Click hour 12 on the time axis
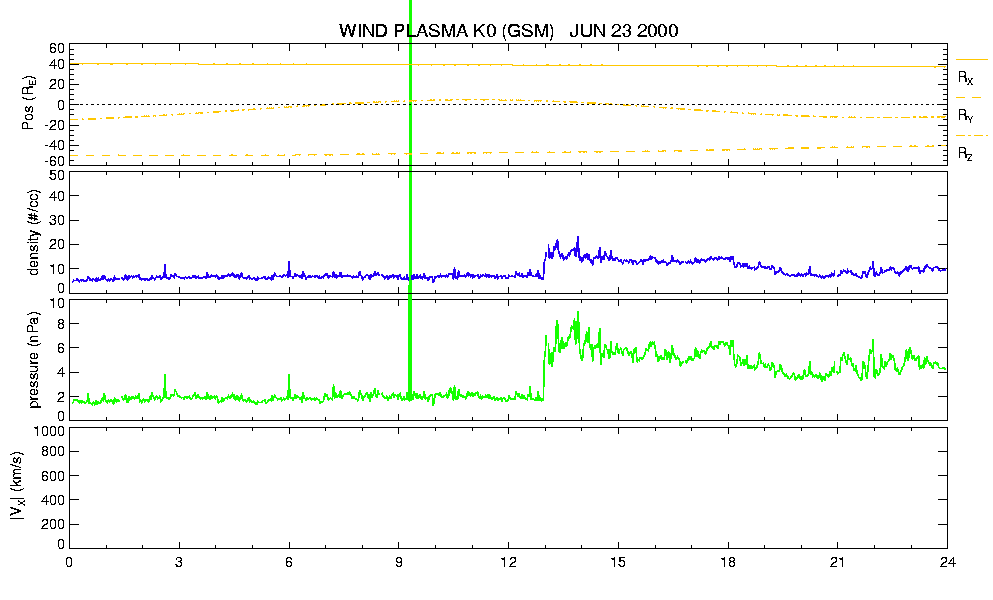 click(508, 563)
